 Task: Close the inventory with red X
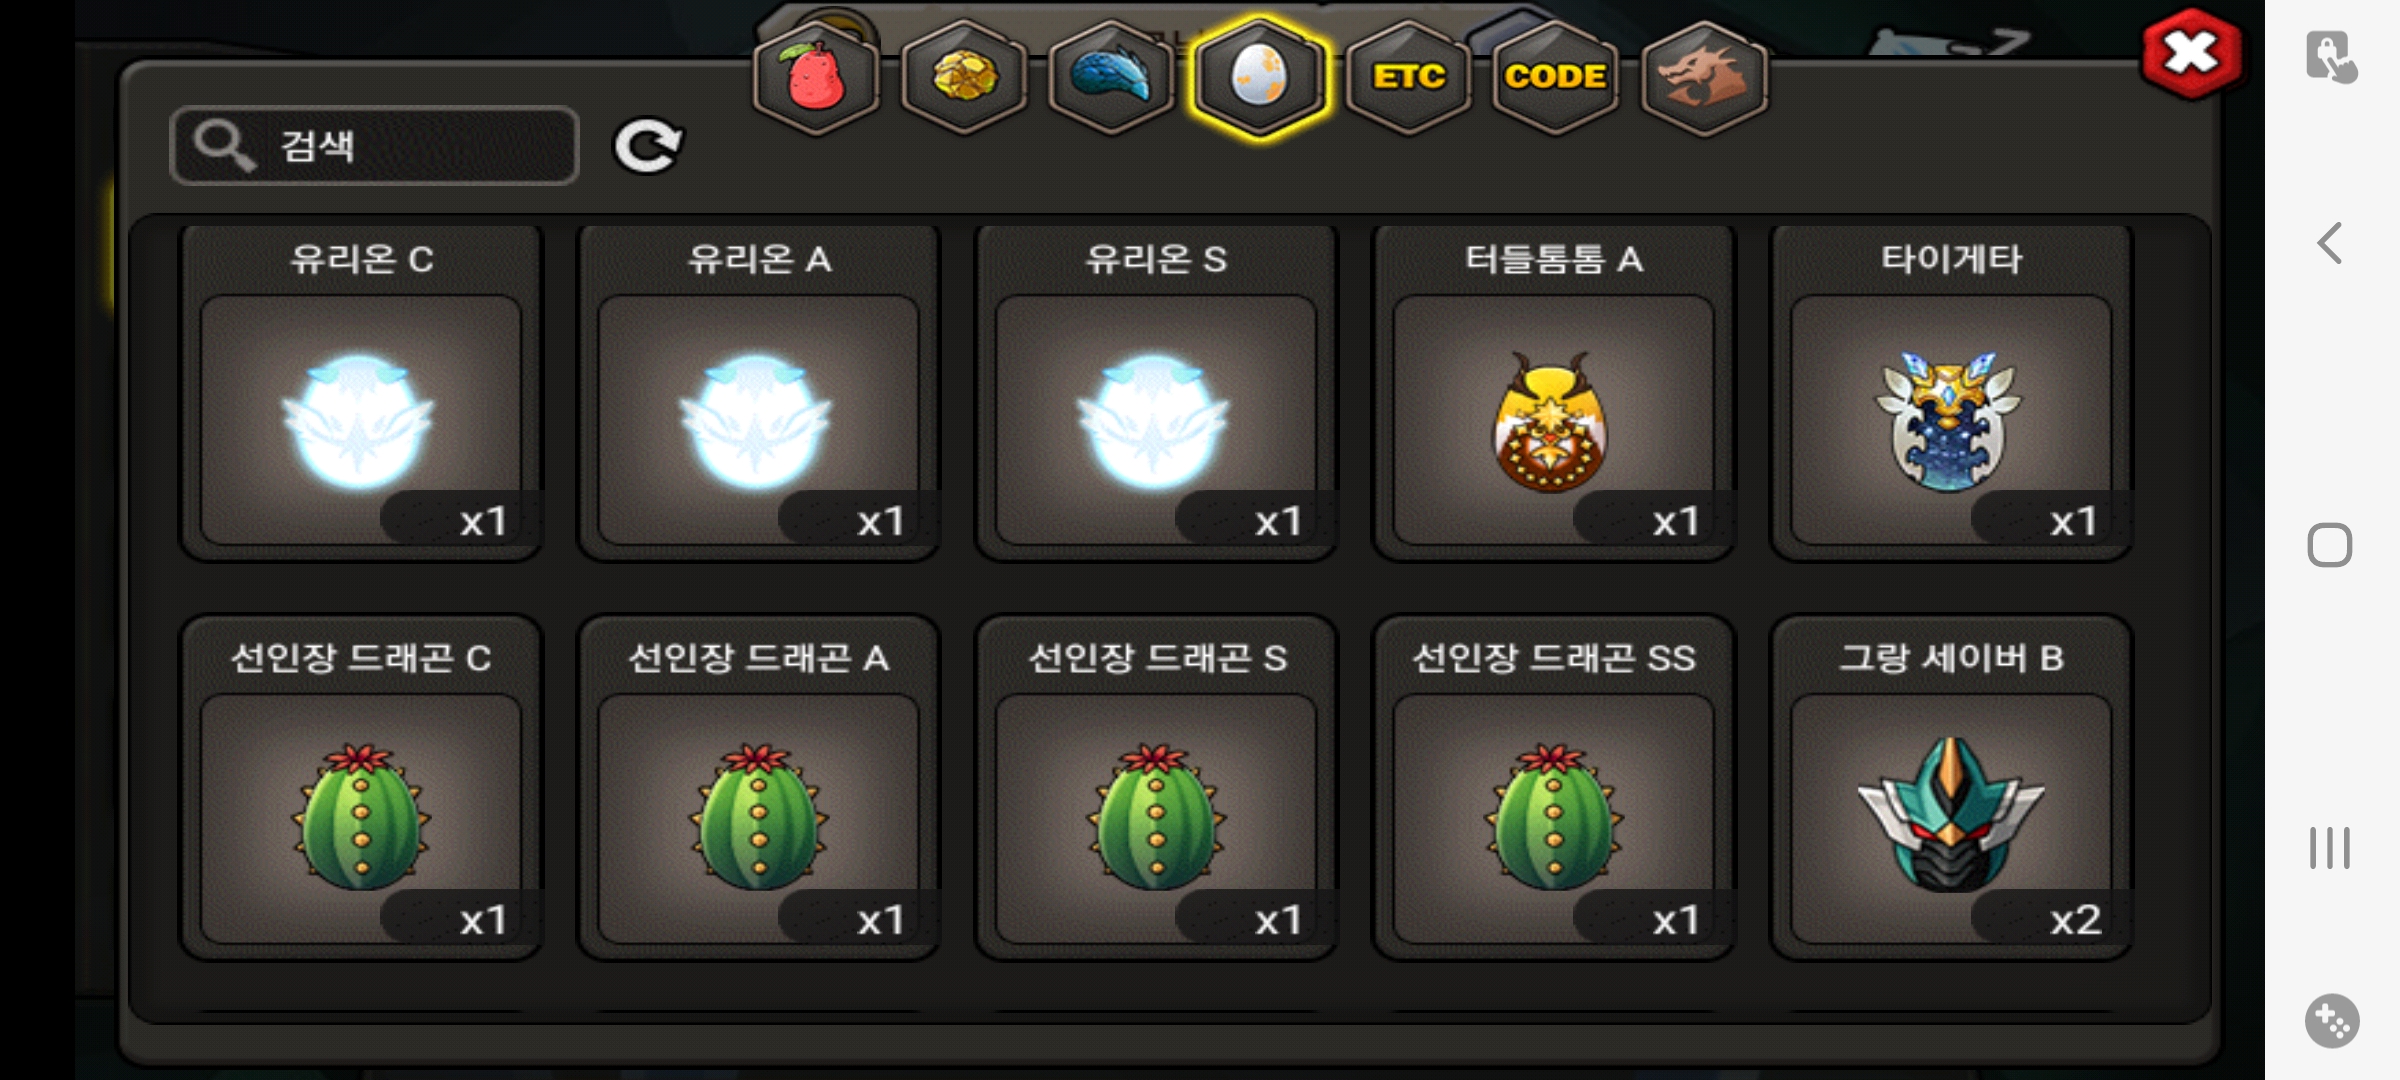click(x=2191, y=54)
